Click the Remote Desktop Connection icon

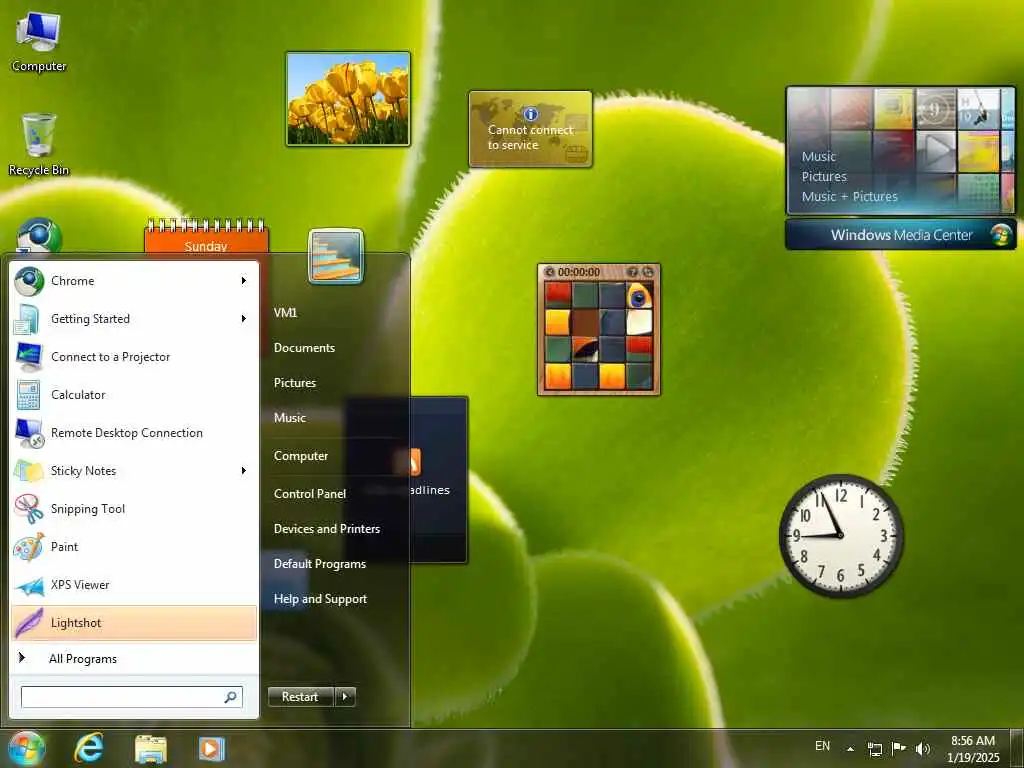pyautogui.click(x=29, y=433)
